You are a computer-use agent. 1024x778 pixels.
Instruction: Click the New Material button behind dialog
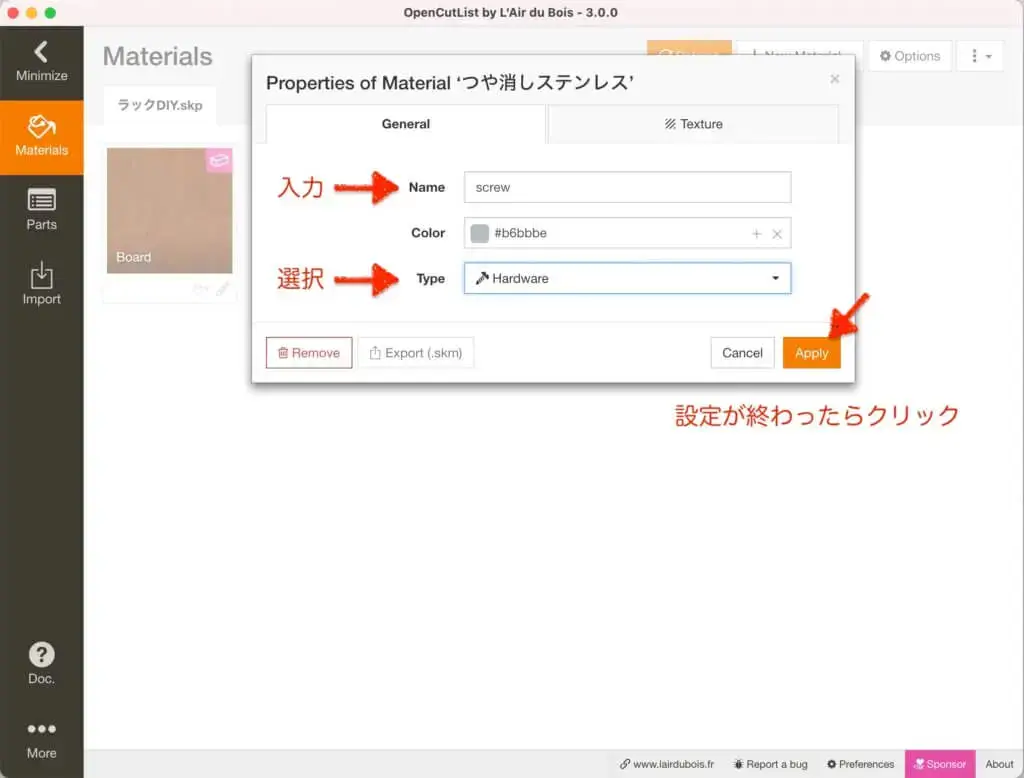pos(800,48)
